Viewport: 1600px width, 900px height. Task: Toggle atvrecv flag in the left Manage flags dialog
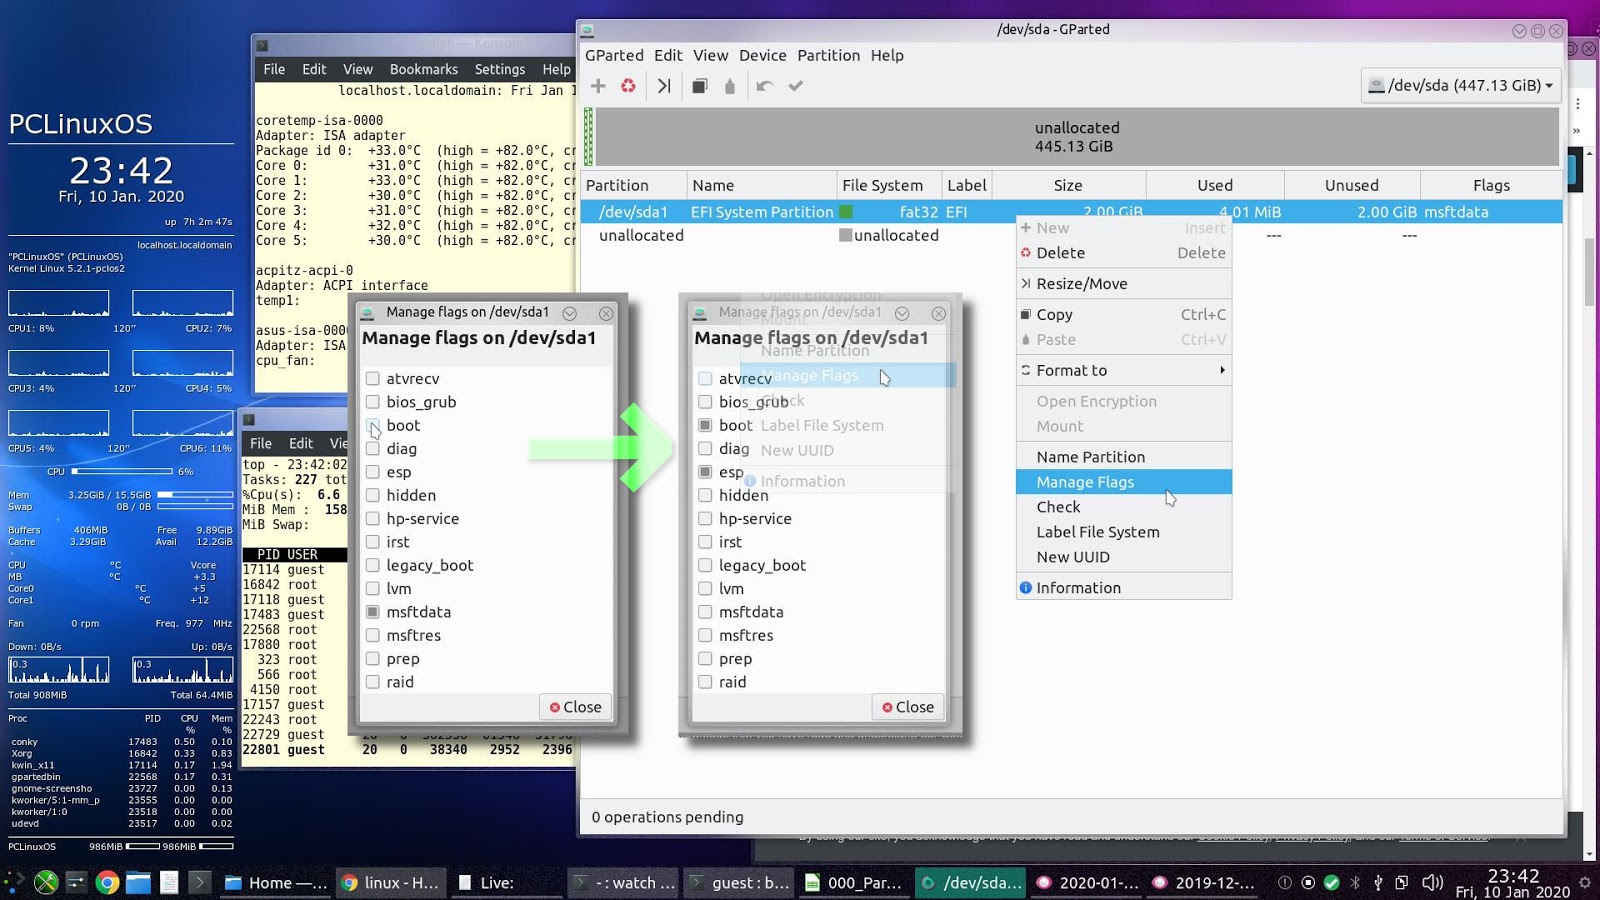tap(373, 378)
